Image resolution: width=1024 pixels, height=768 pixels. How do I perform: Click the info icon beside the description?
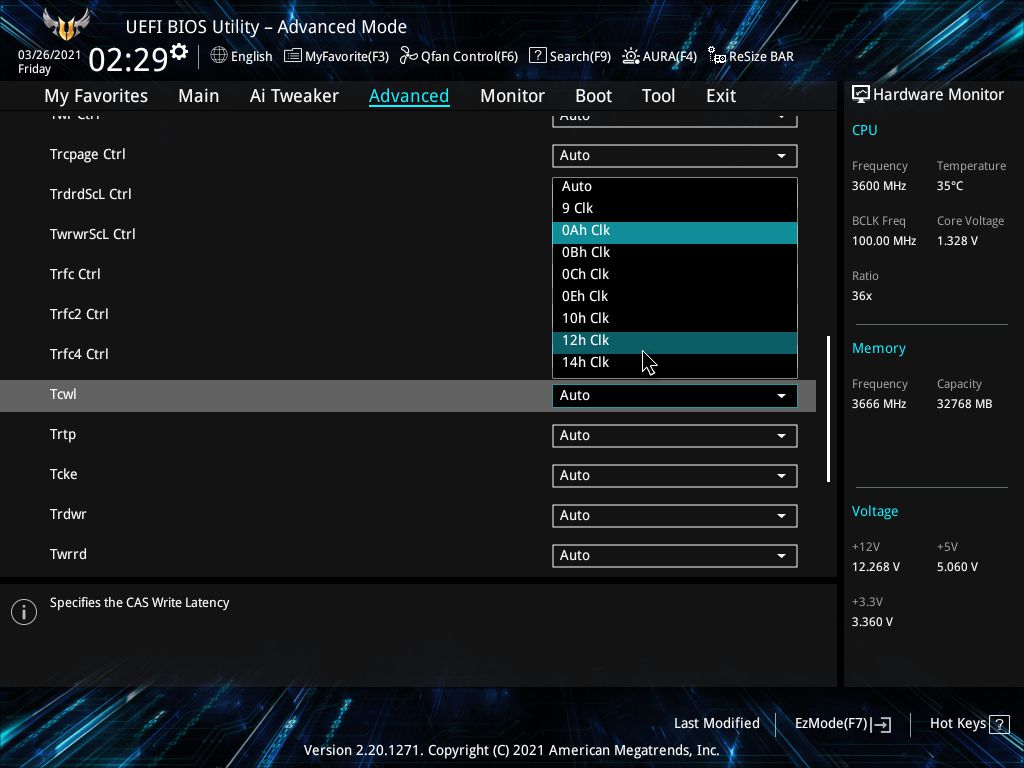(x=24, y=612)
